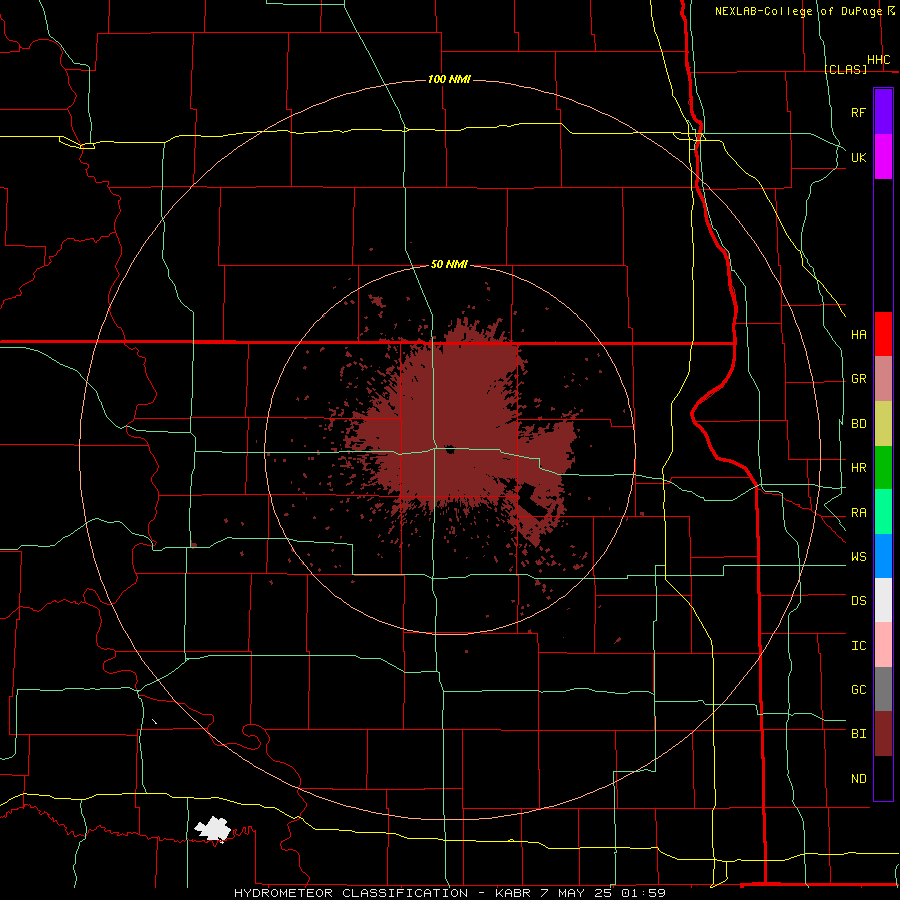Click the 'HYDROMETEOR CLASSIFICATION' title text
This screenshot has height=900, width=900.
click(351, 893)
